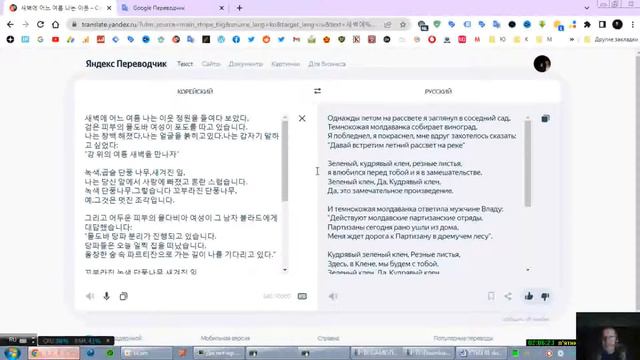Go back in browser history
The height and width of the screenshot is (360, 640).
point(10,24)
